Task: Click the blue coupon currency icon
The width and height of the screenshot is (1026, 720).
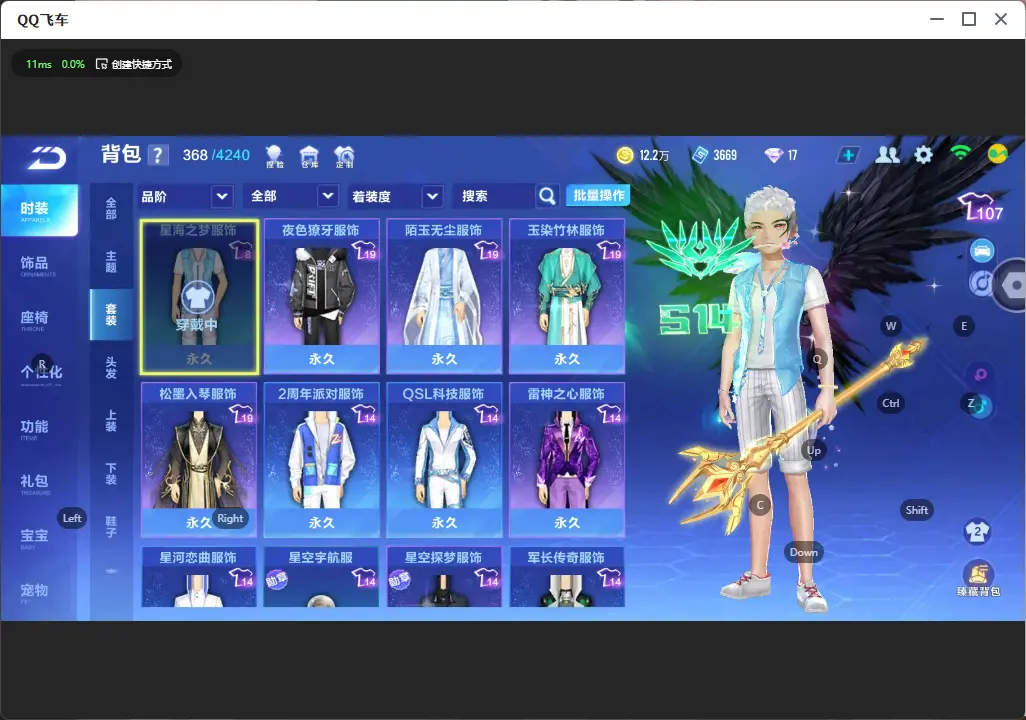Action: [x=700, y=155]
